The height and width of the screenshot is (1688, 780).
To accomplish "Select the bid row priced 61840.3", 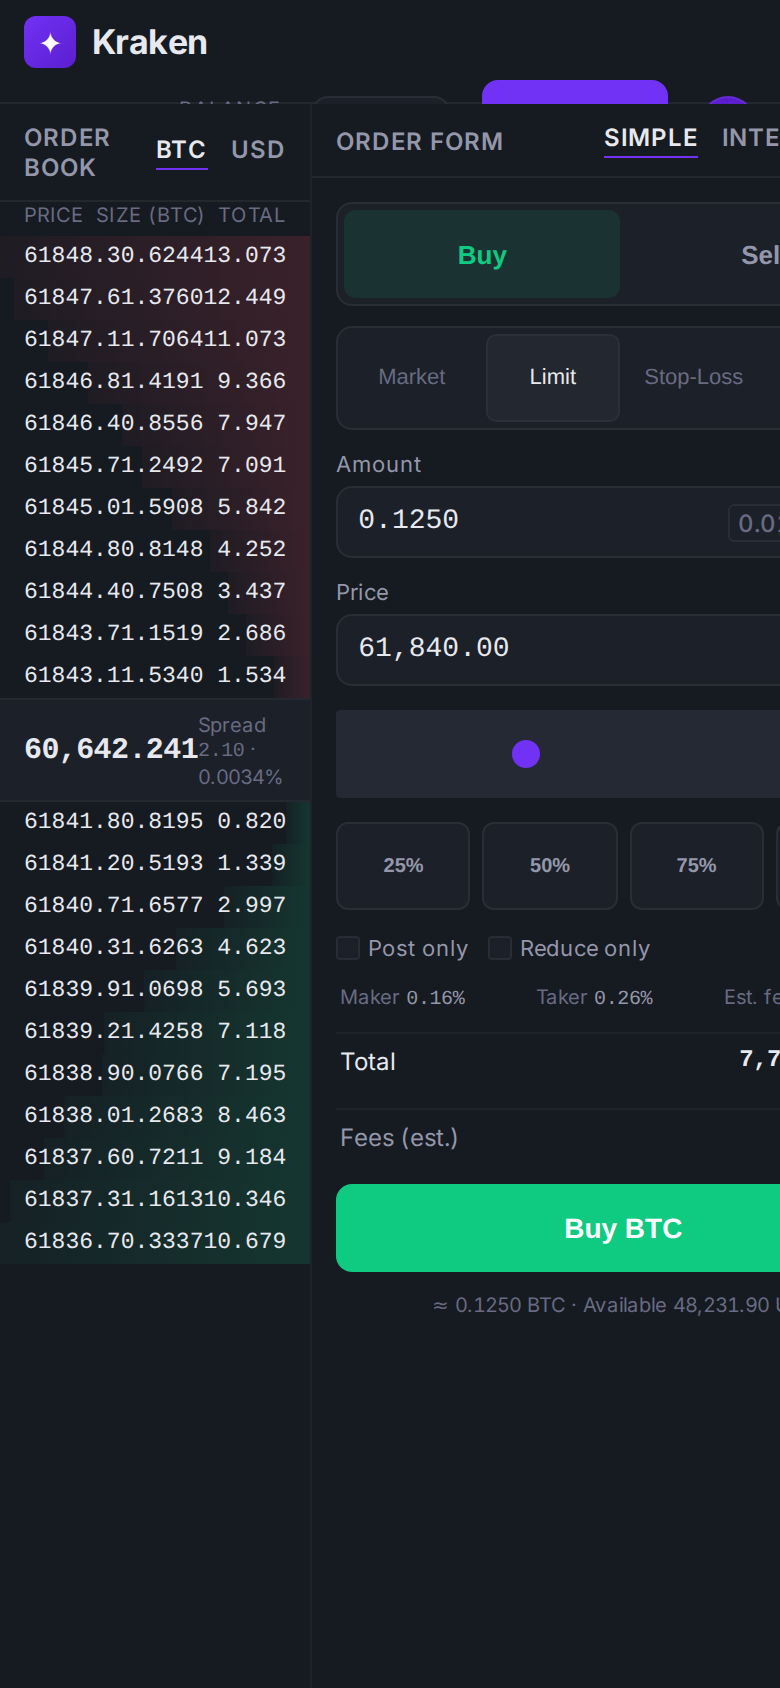I will [x=155, y=947].
